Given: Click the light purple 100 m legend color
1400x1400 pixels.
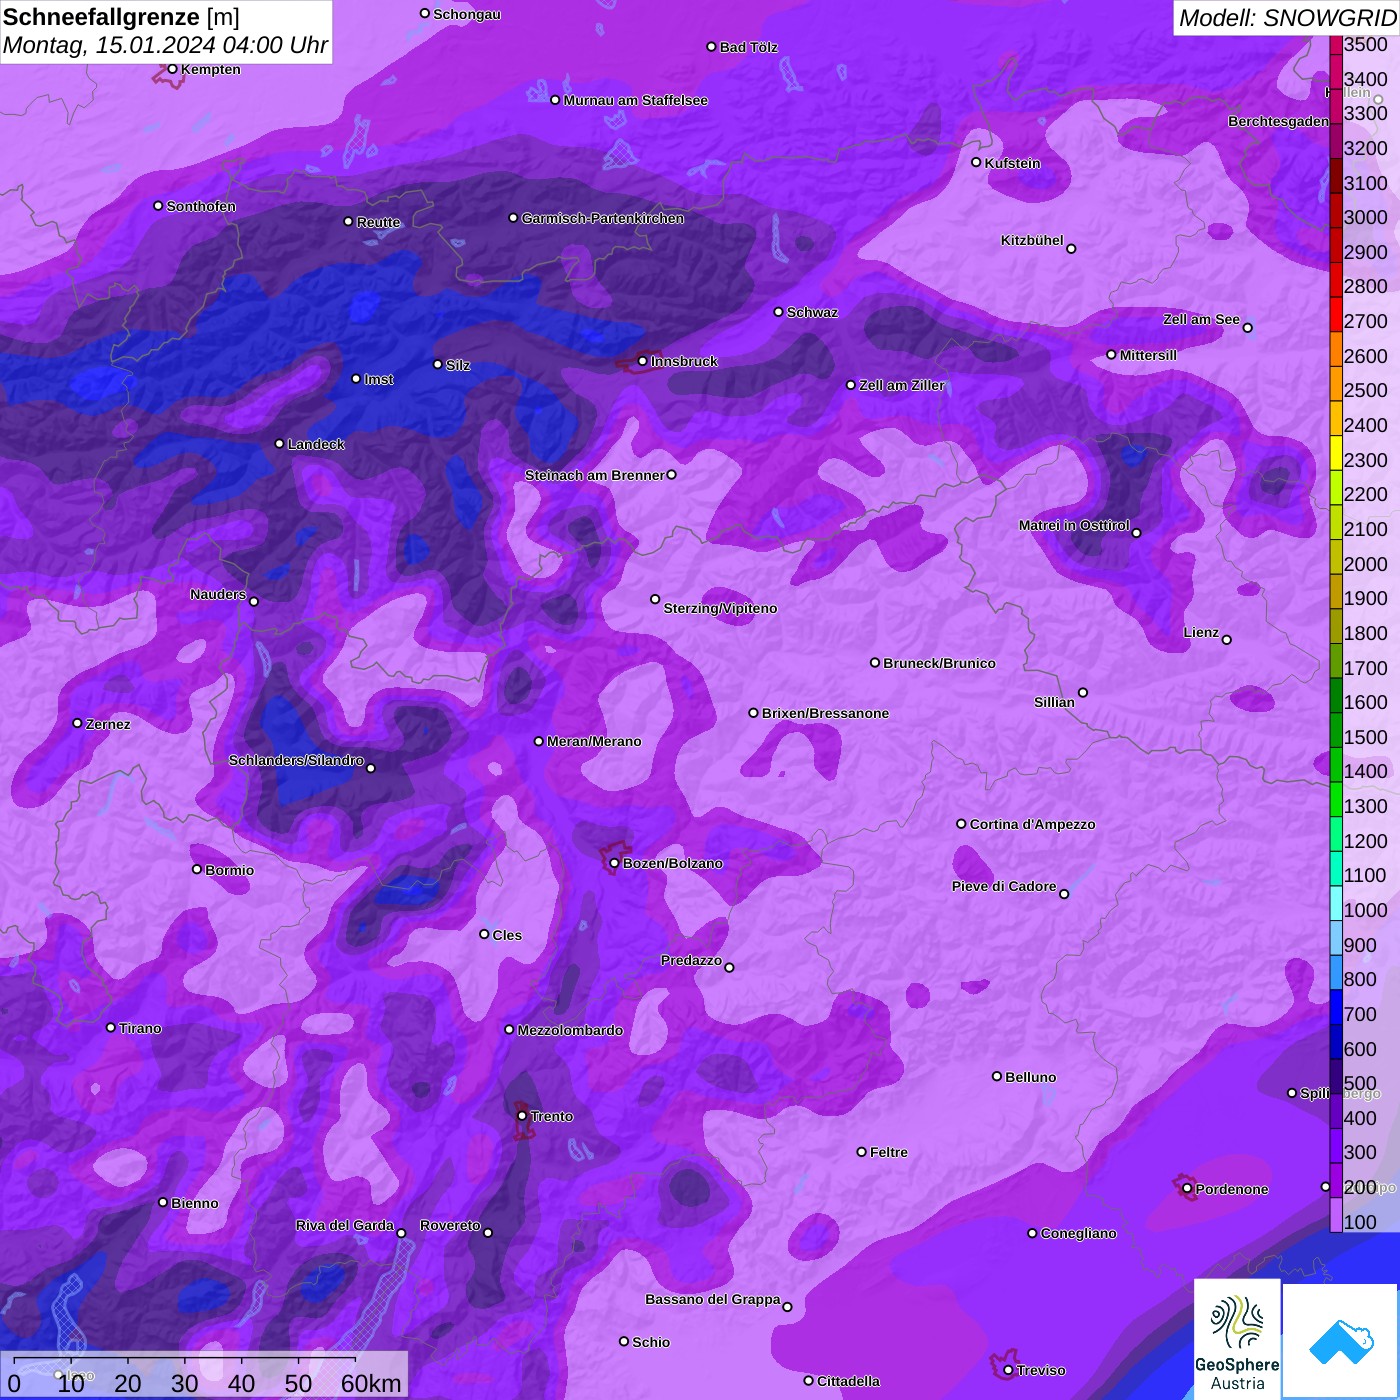Looking at the screenshot, I should (x=1336, y=1215).
